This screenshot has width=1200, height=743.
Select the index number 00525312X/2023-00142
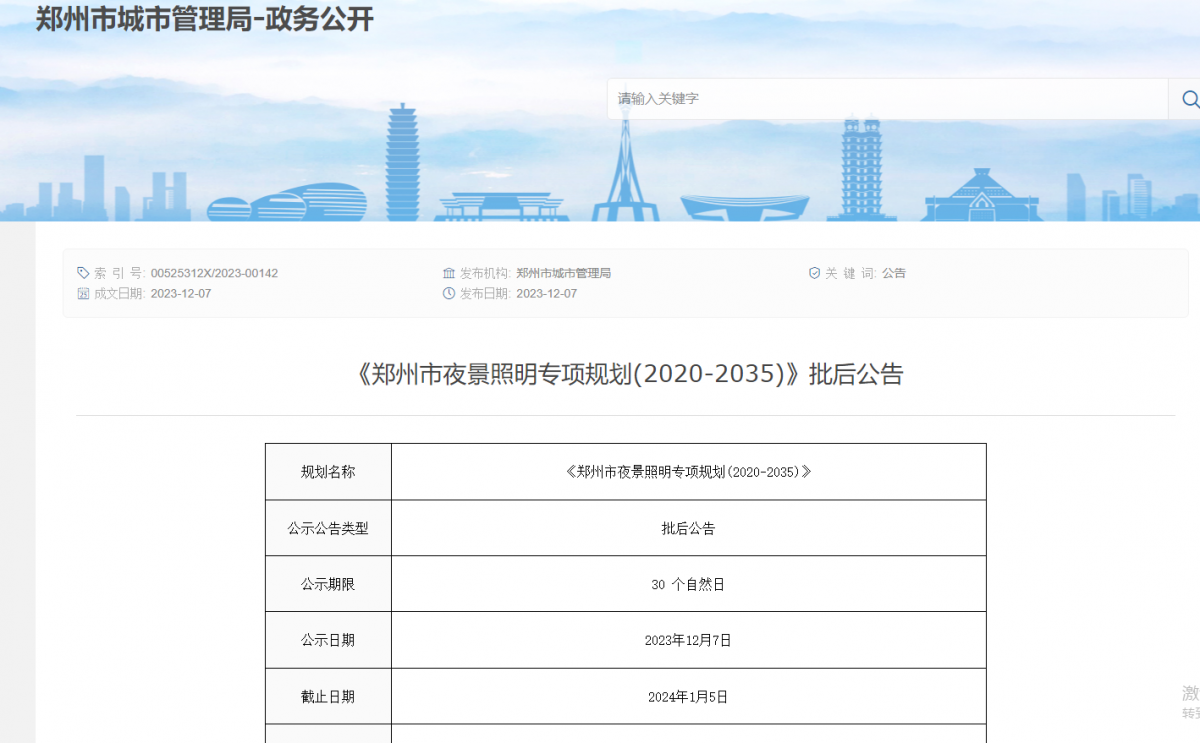point(214,273)
